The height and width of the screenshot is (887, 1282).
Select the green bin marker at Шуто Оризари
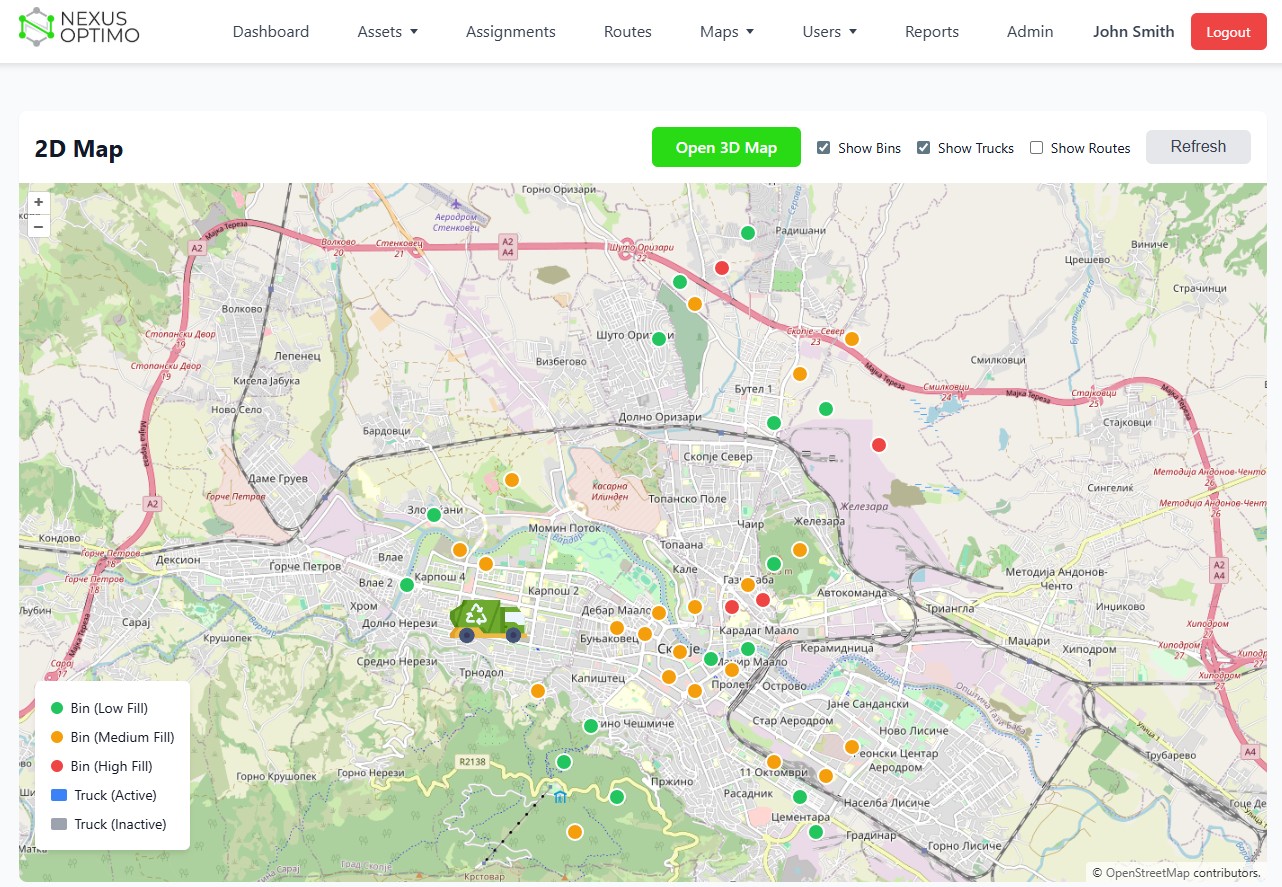click(659, 339)
